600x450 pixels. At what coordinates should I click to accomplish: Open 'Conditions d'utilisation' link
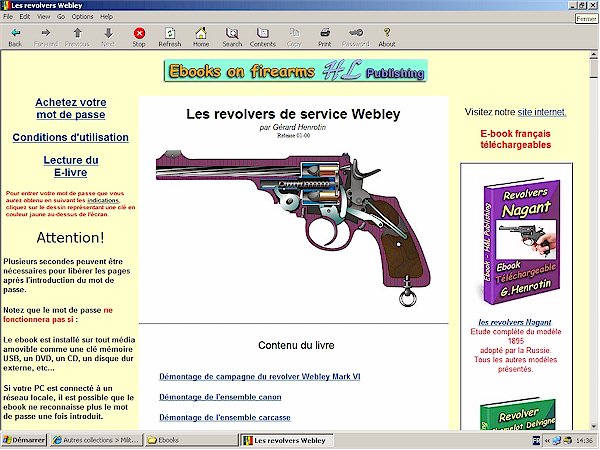[70, 137]
